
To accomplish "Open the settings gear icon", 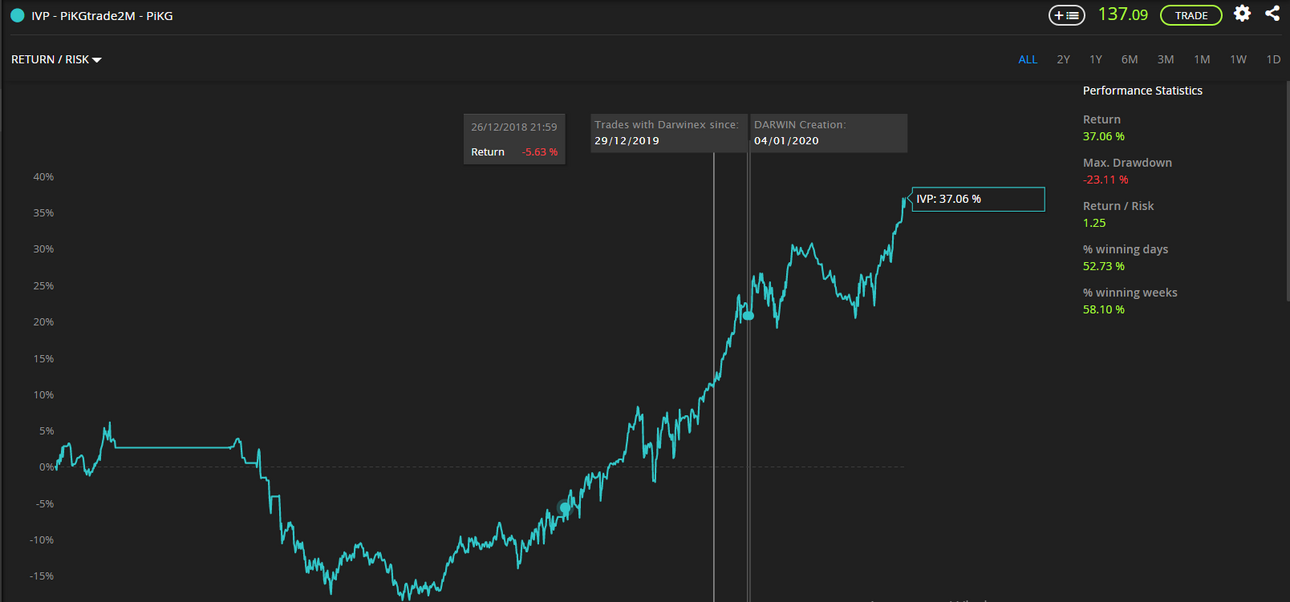I will (1242, 13).
